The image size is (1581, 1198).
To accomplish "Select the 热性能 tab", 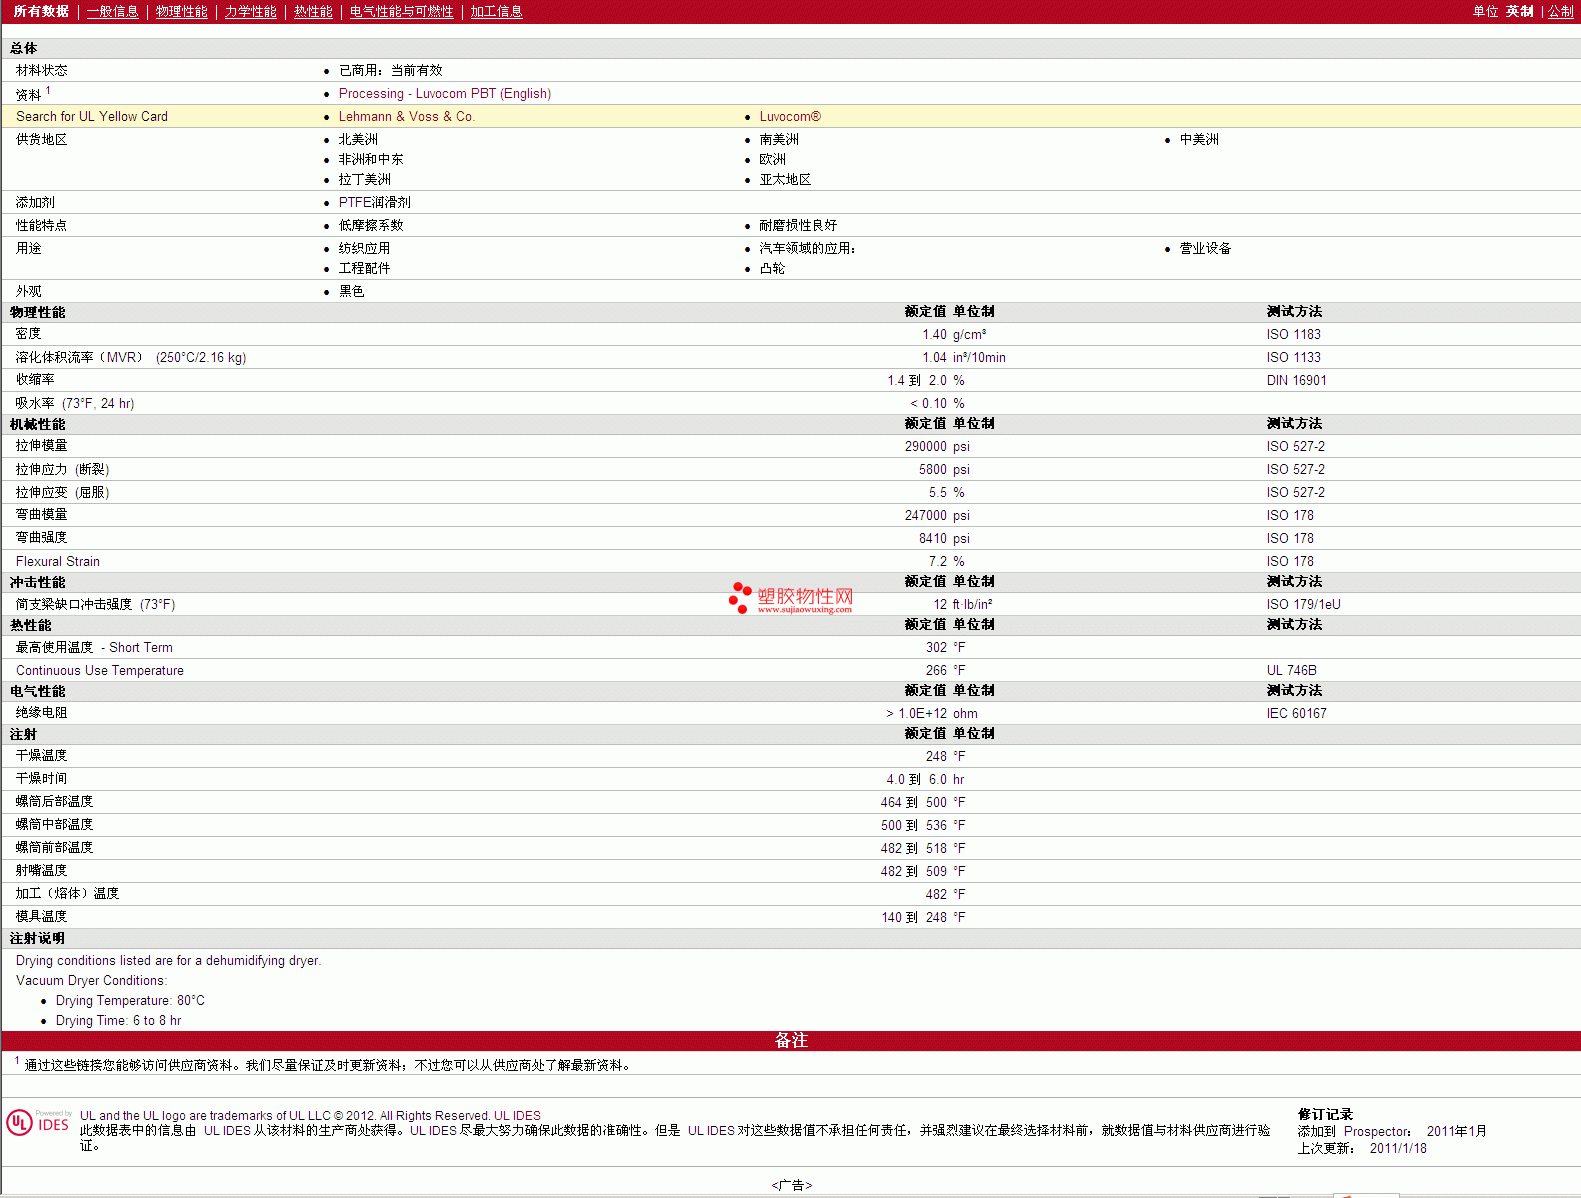I will (x=313, y=12).
